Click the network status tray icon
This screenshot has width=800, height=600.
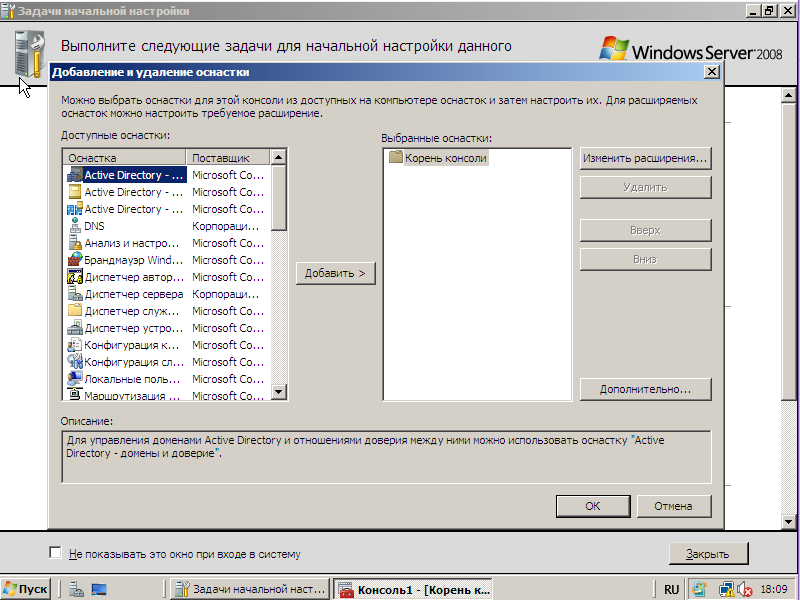(x=726, y=590)
